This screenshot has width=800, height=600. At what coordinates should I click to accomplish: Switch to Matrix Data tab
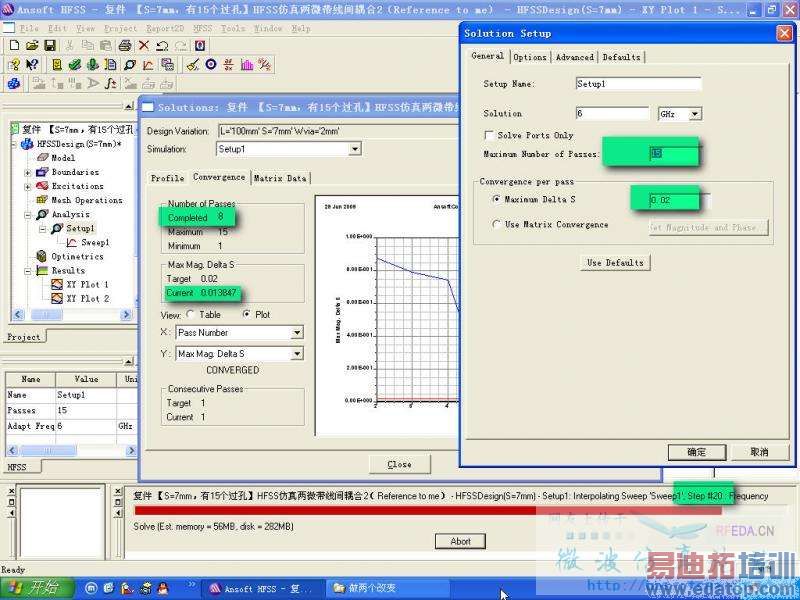coord(280,178)
